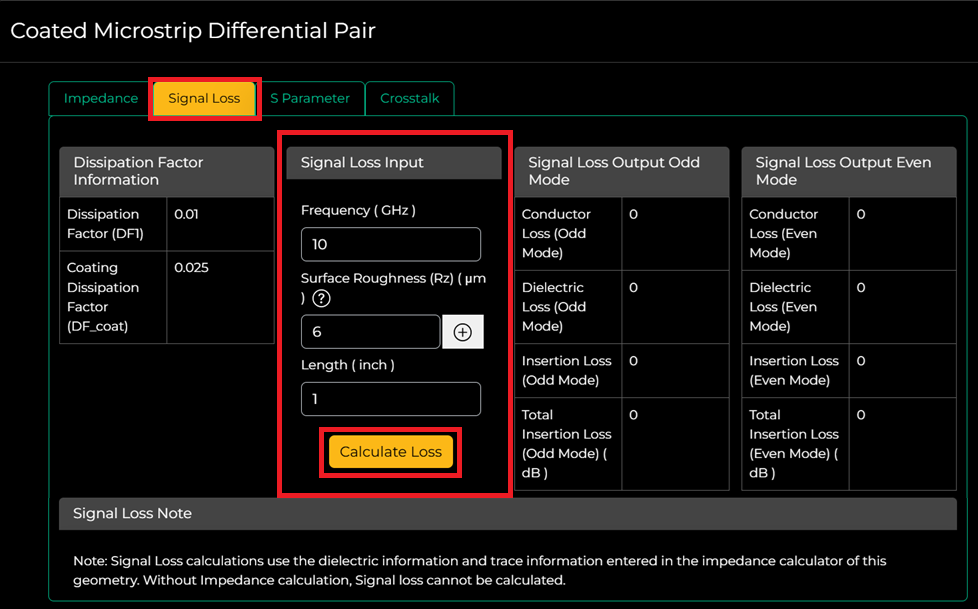Click the plus icon beside Surface Roughness
The height and width of the screenshot is (609, 978).
tap(463, 332)
